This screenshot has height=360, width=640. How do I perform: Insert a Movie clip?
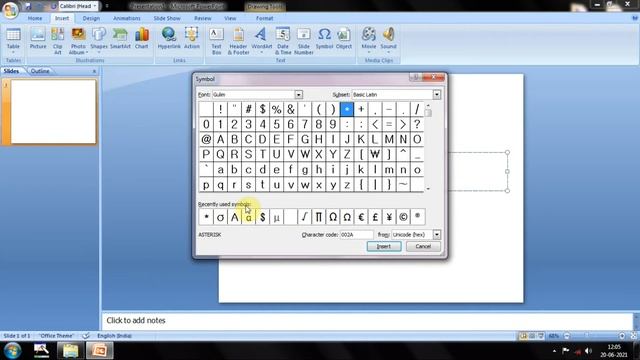coord(369,40)
